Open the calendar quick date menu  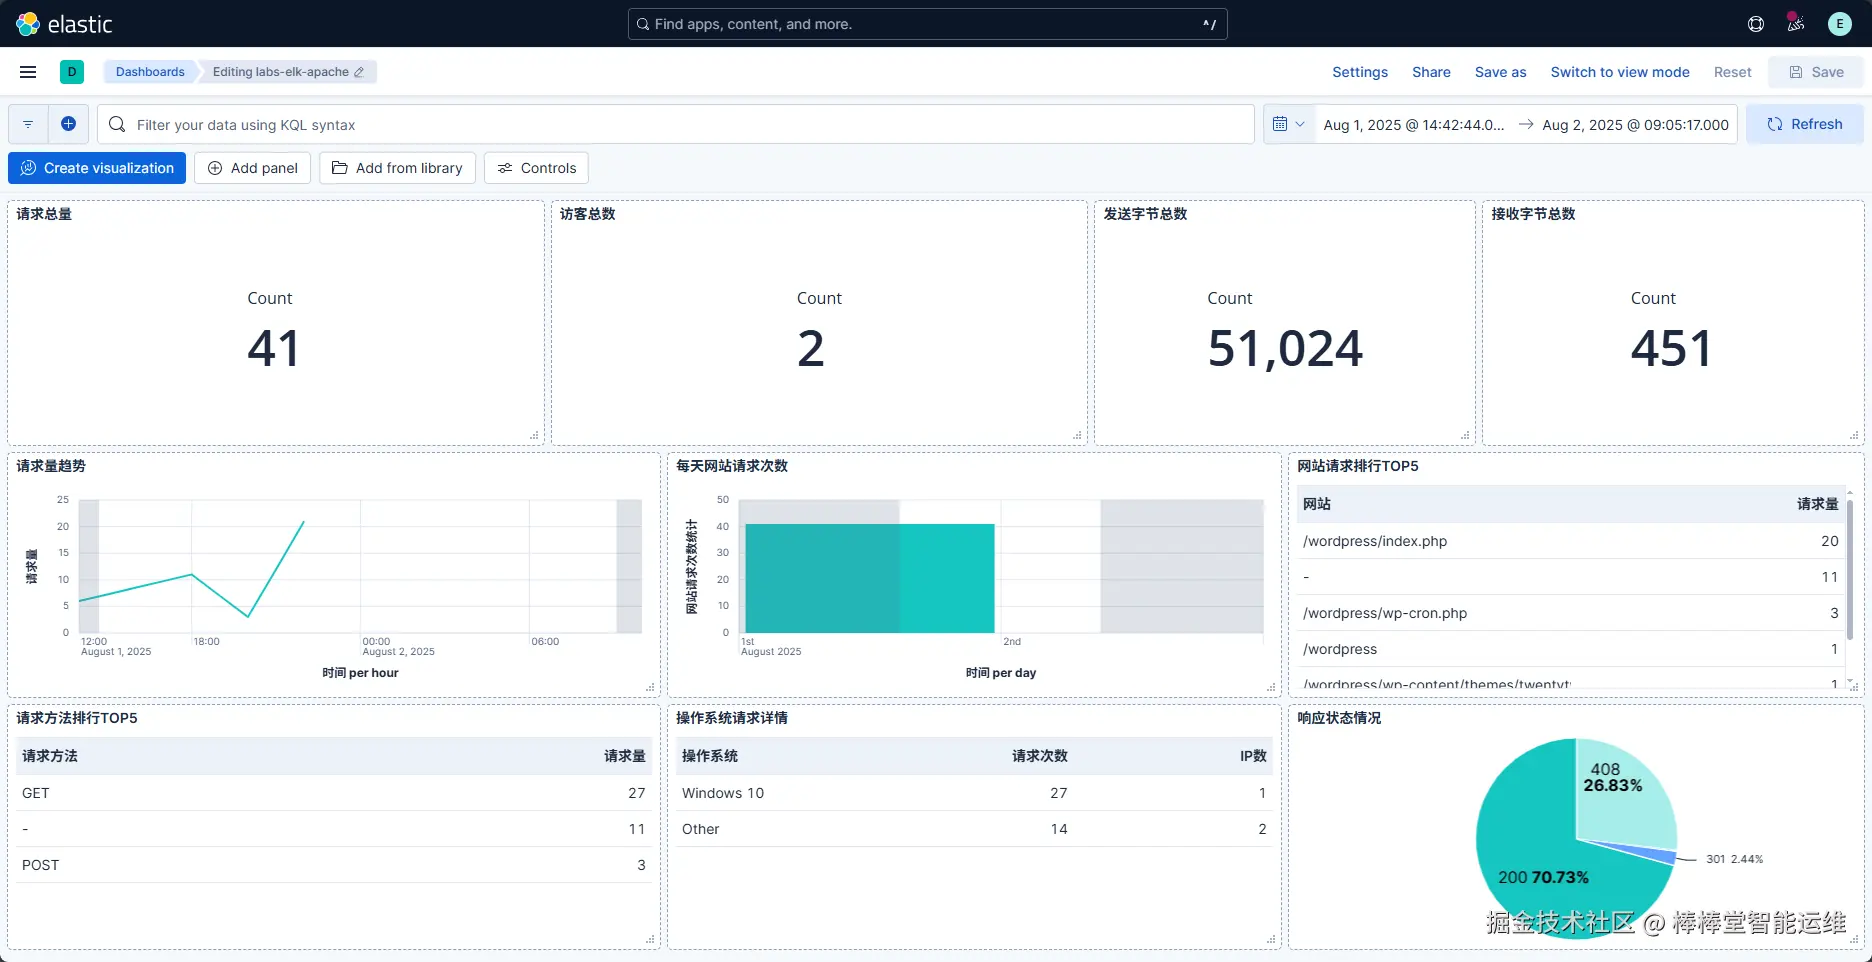point(1287,124)
